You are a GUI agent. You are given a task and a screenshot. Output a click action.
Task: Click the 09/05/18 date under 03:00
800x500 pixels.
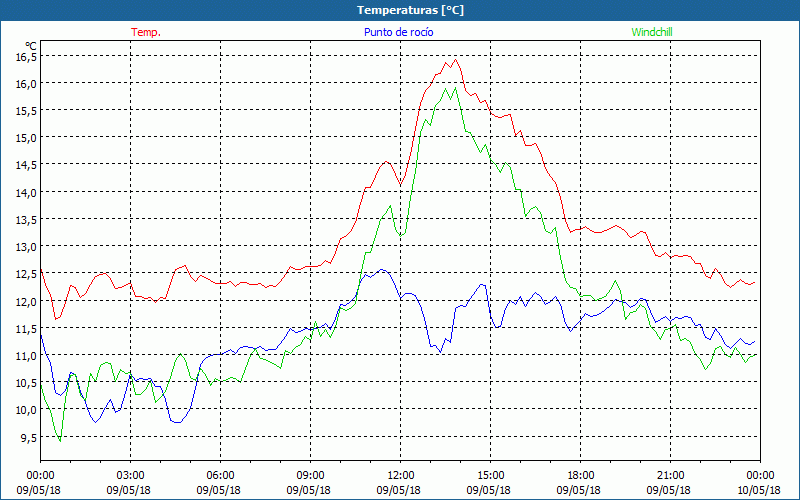(129, 490)
